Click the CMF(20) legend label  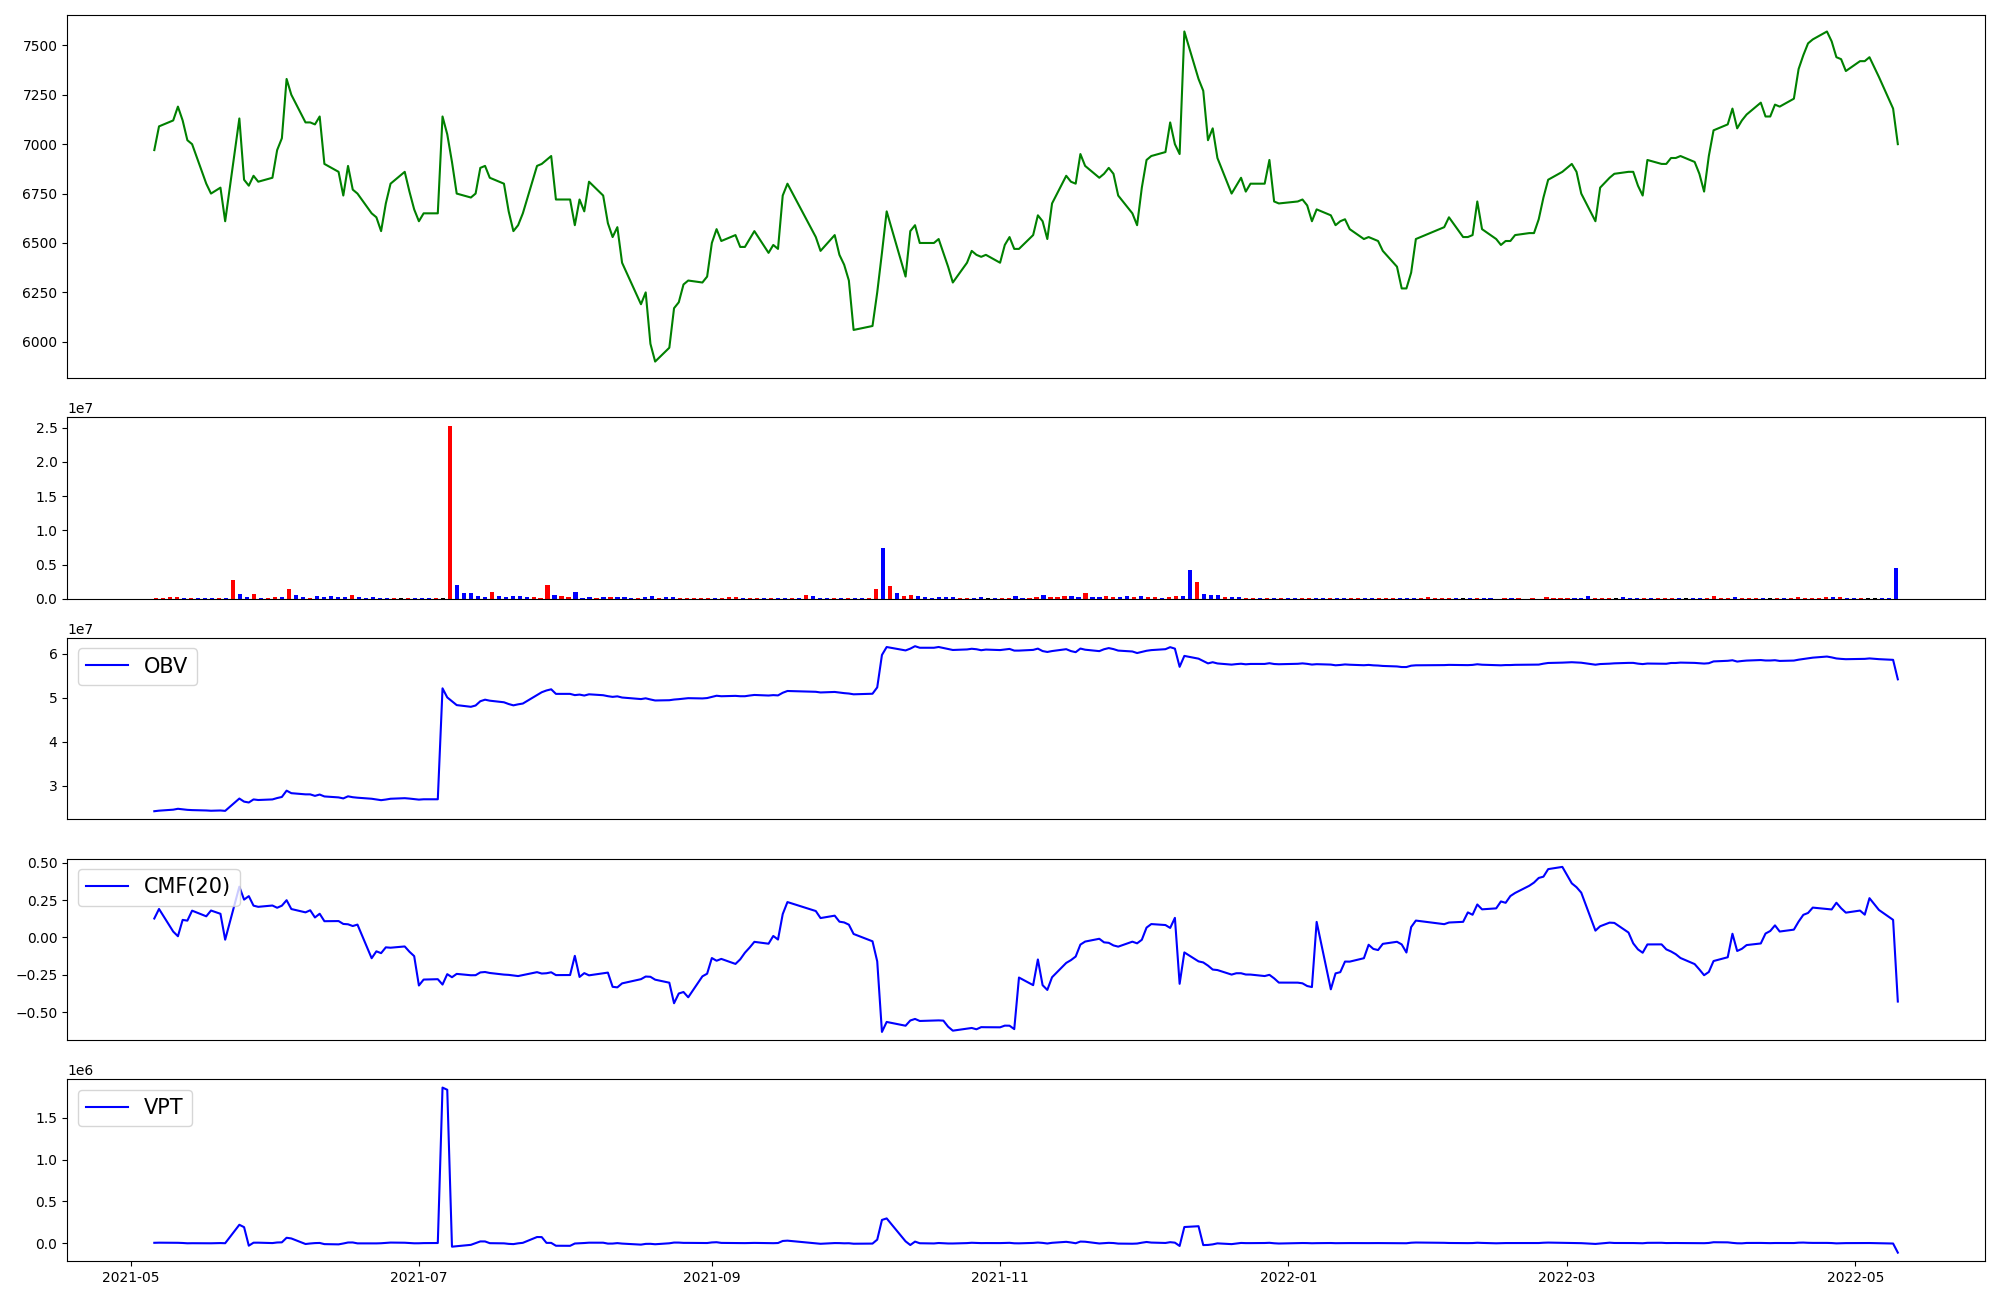186,886
